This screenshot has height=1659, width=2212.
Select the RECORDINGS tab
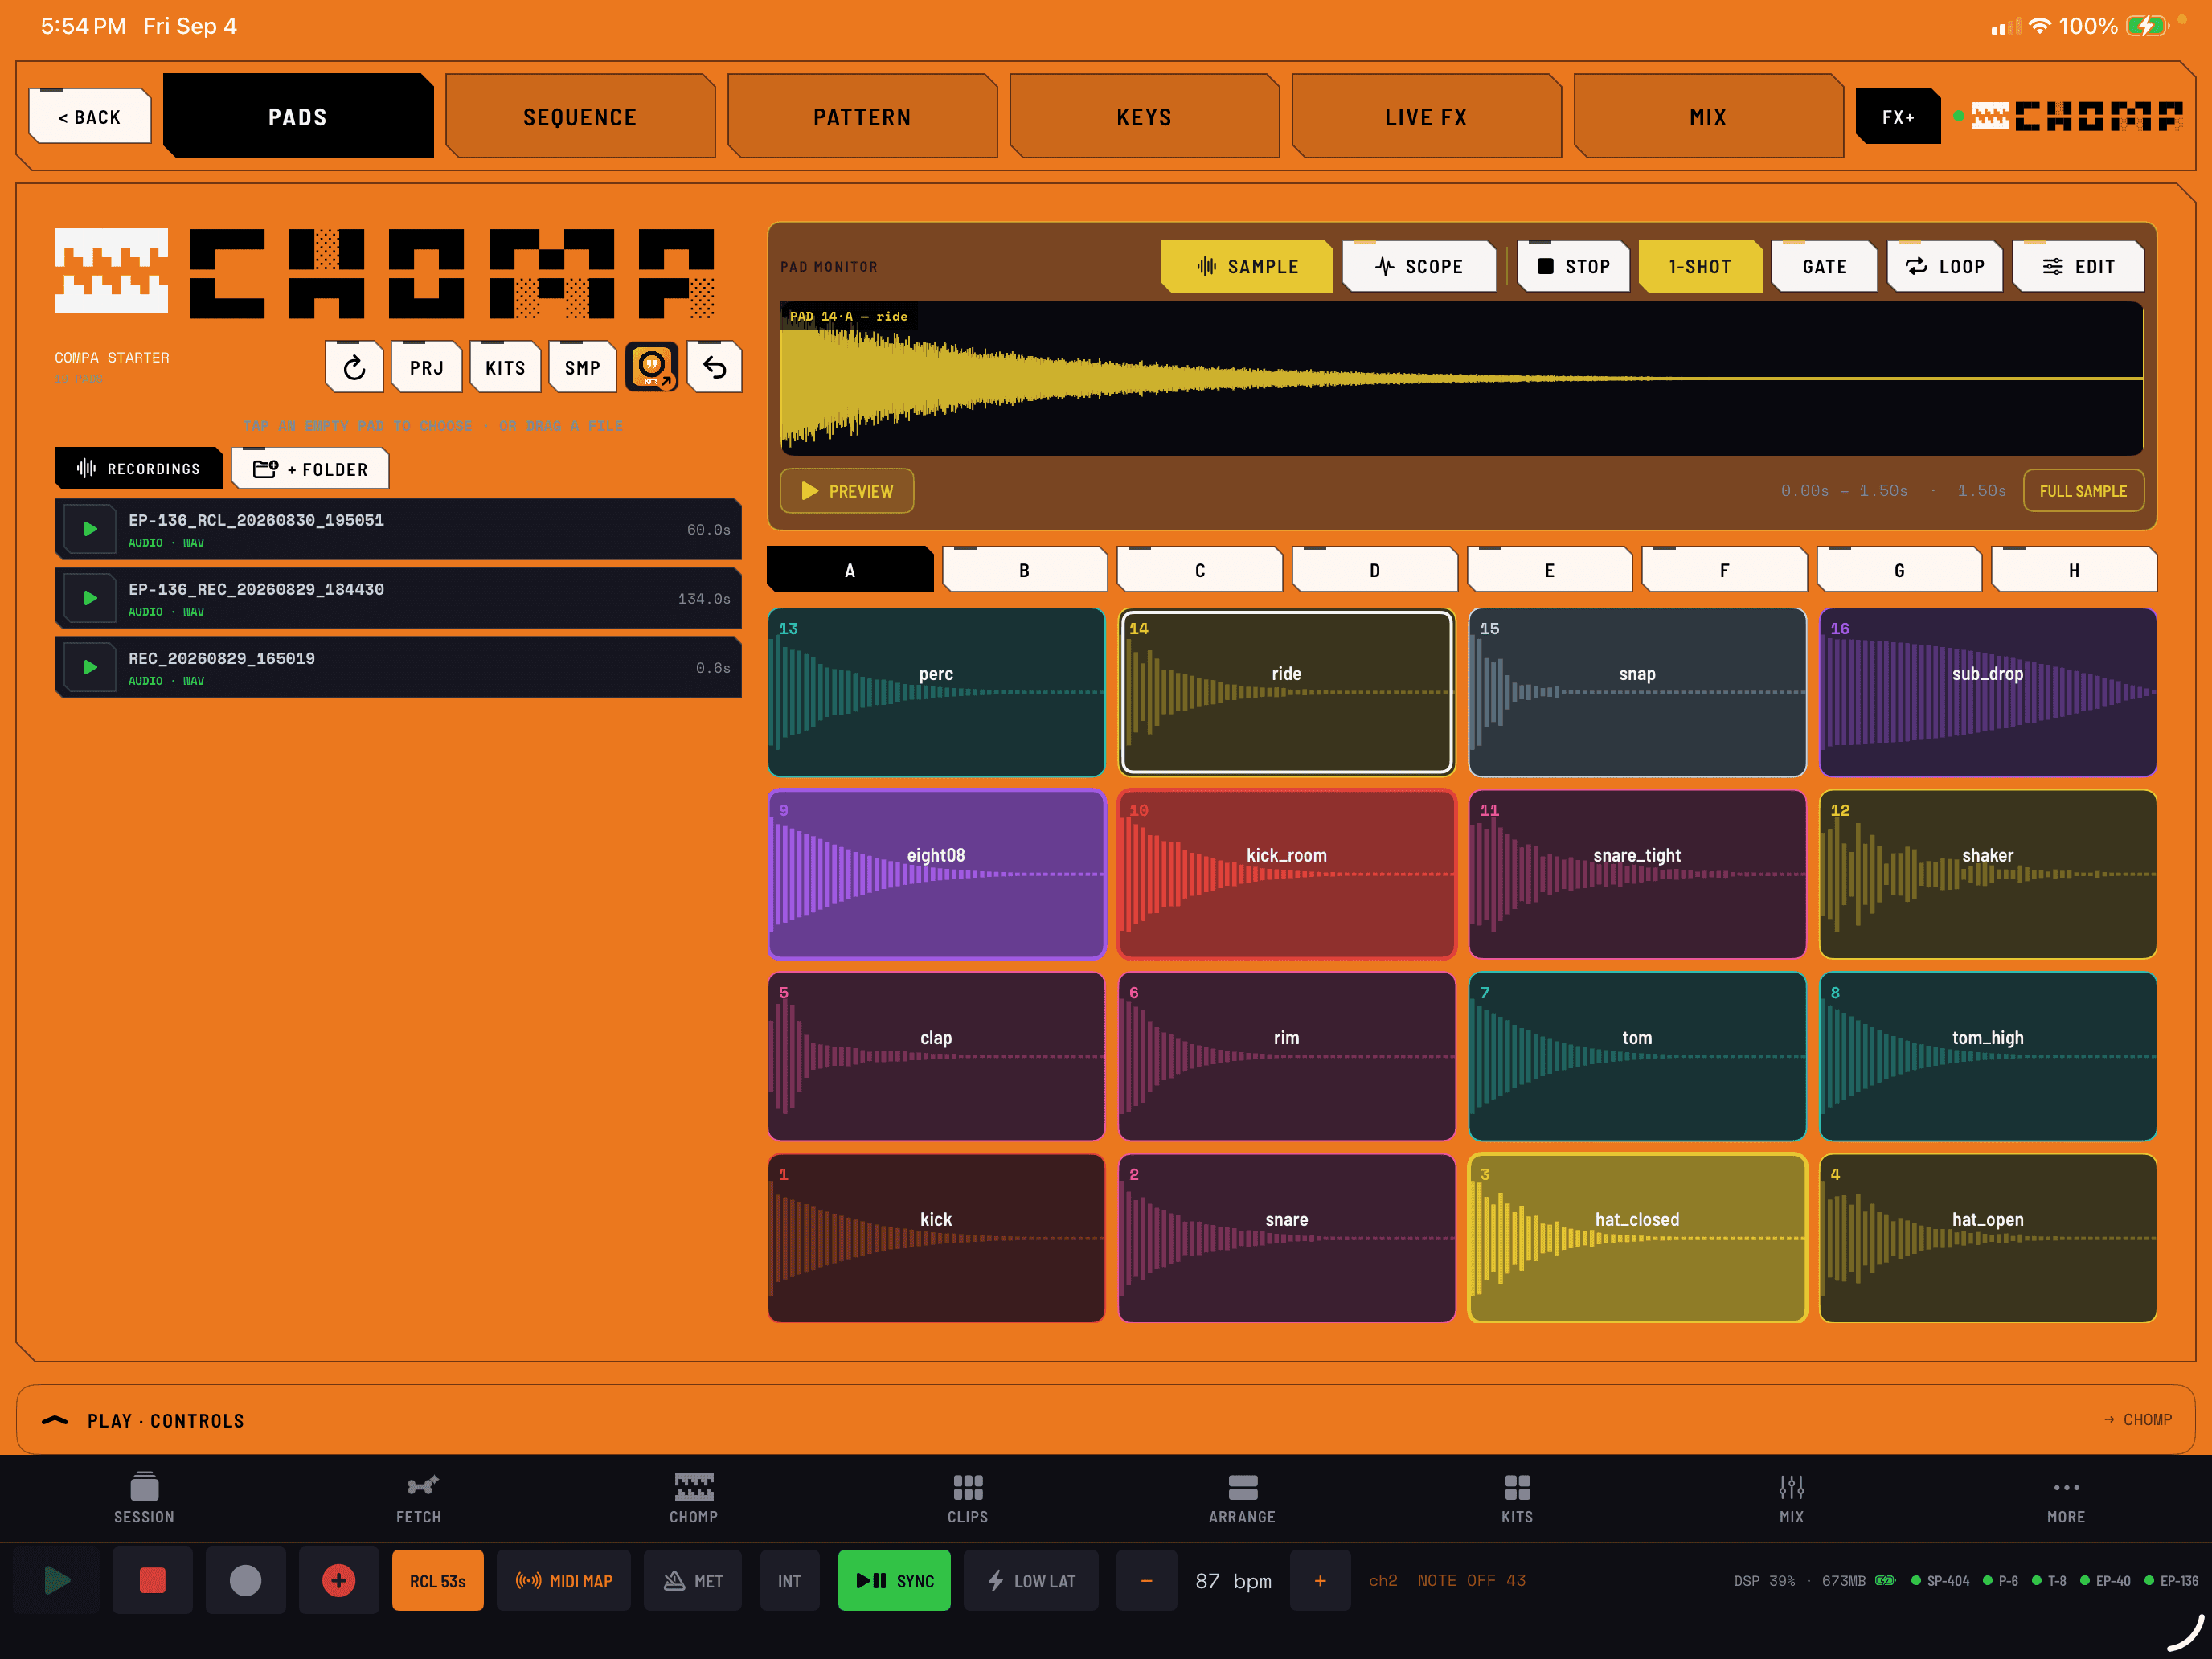point(138,468)
